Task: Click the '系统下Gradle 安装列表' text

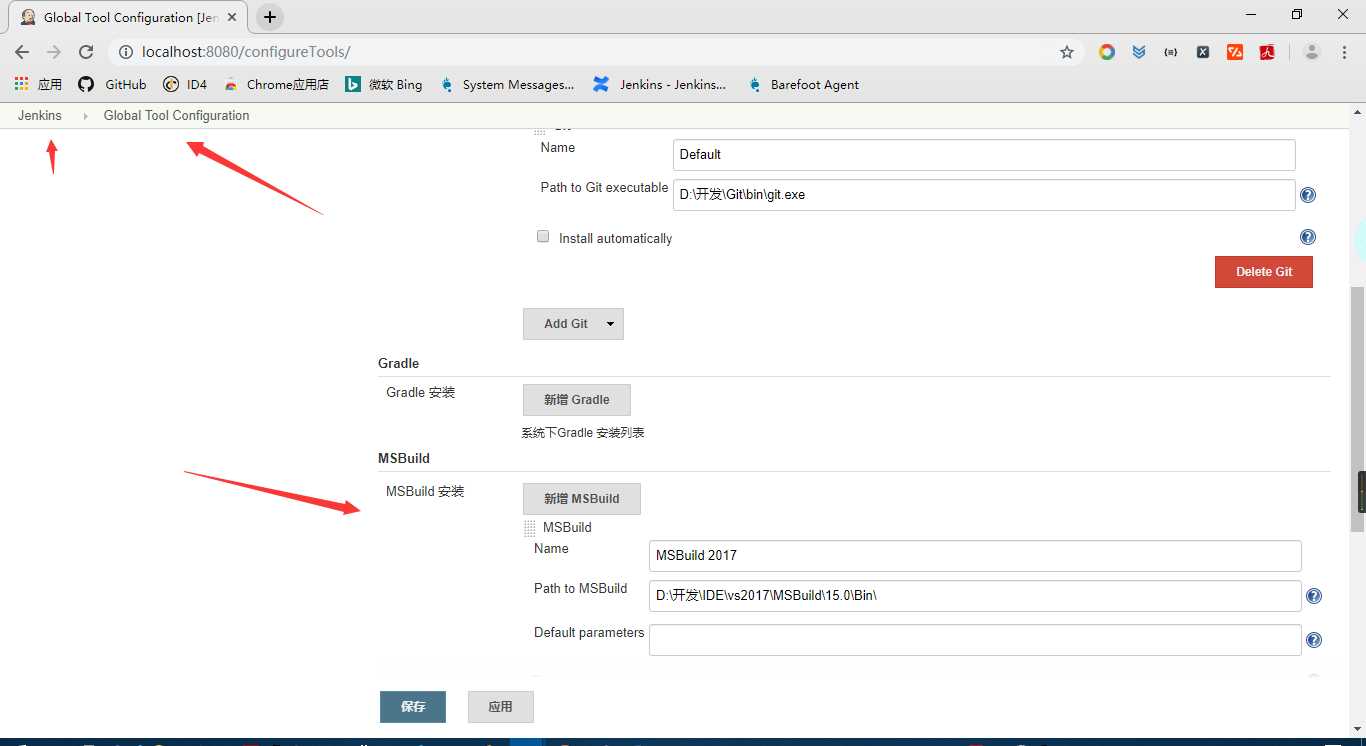Action: (x=583, y=433)
